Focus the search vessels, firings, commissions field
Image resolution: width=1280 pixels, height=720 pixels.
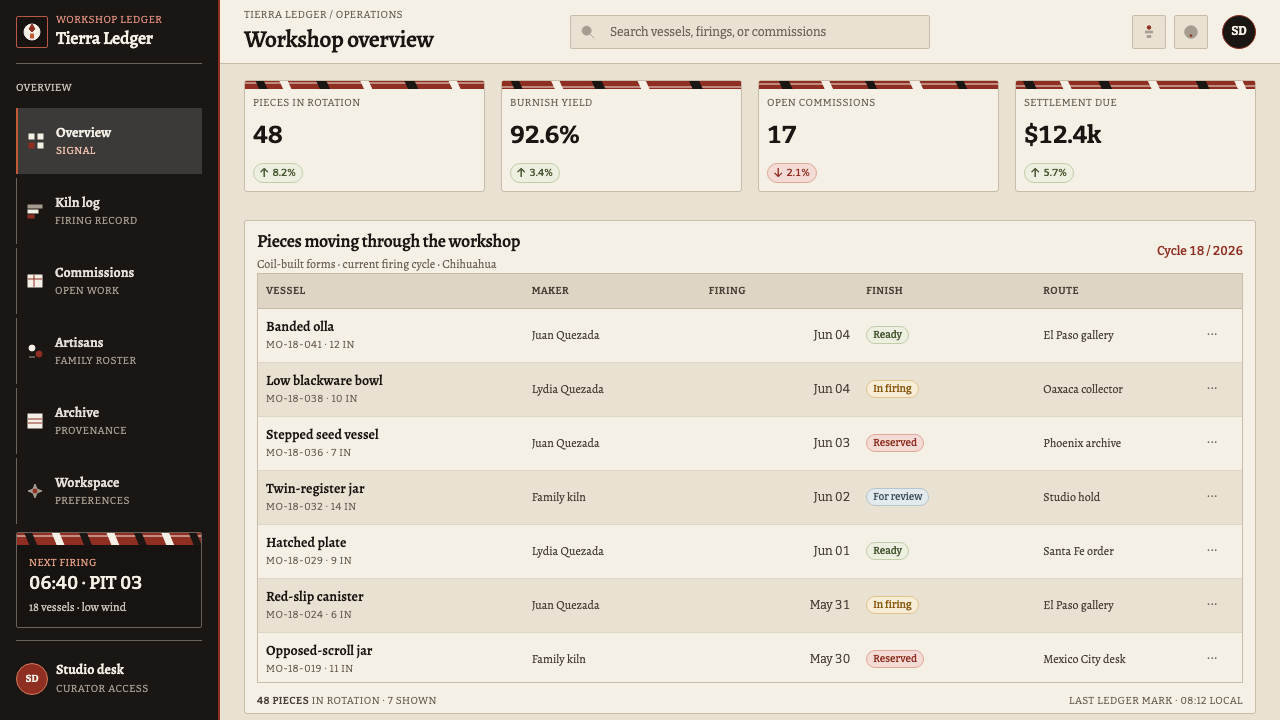tap(750, 32)
